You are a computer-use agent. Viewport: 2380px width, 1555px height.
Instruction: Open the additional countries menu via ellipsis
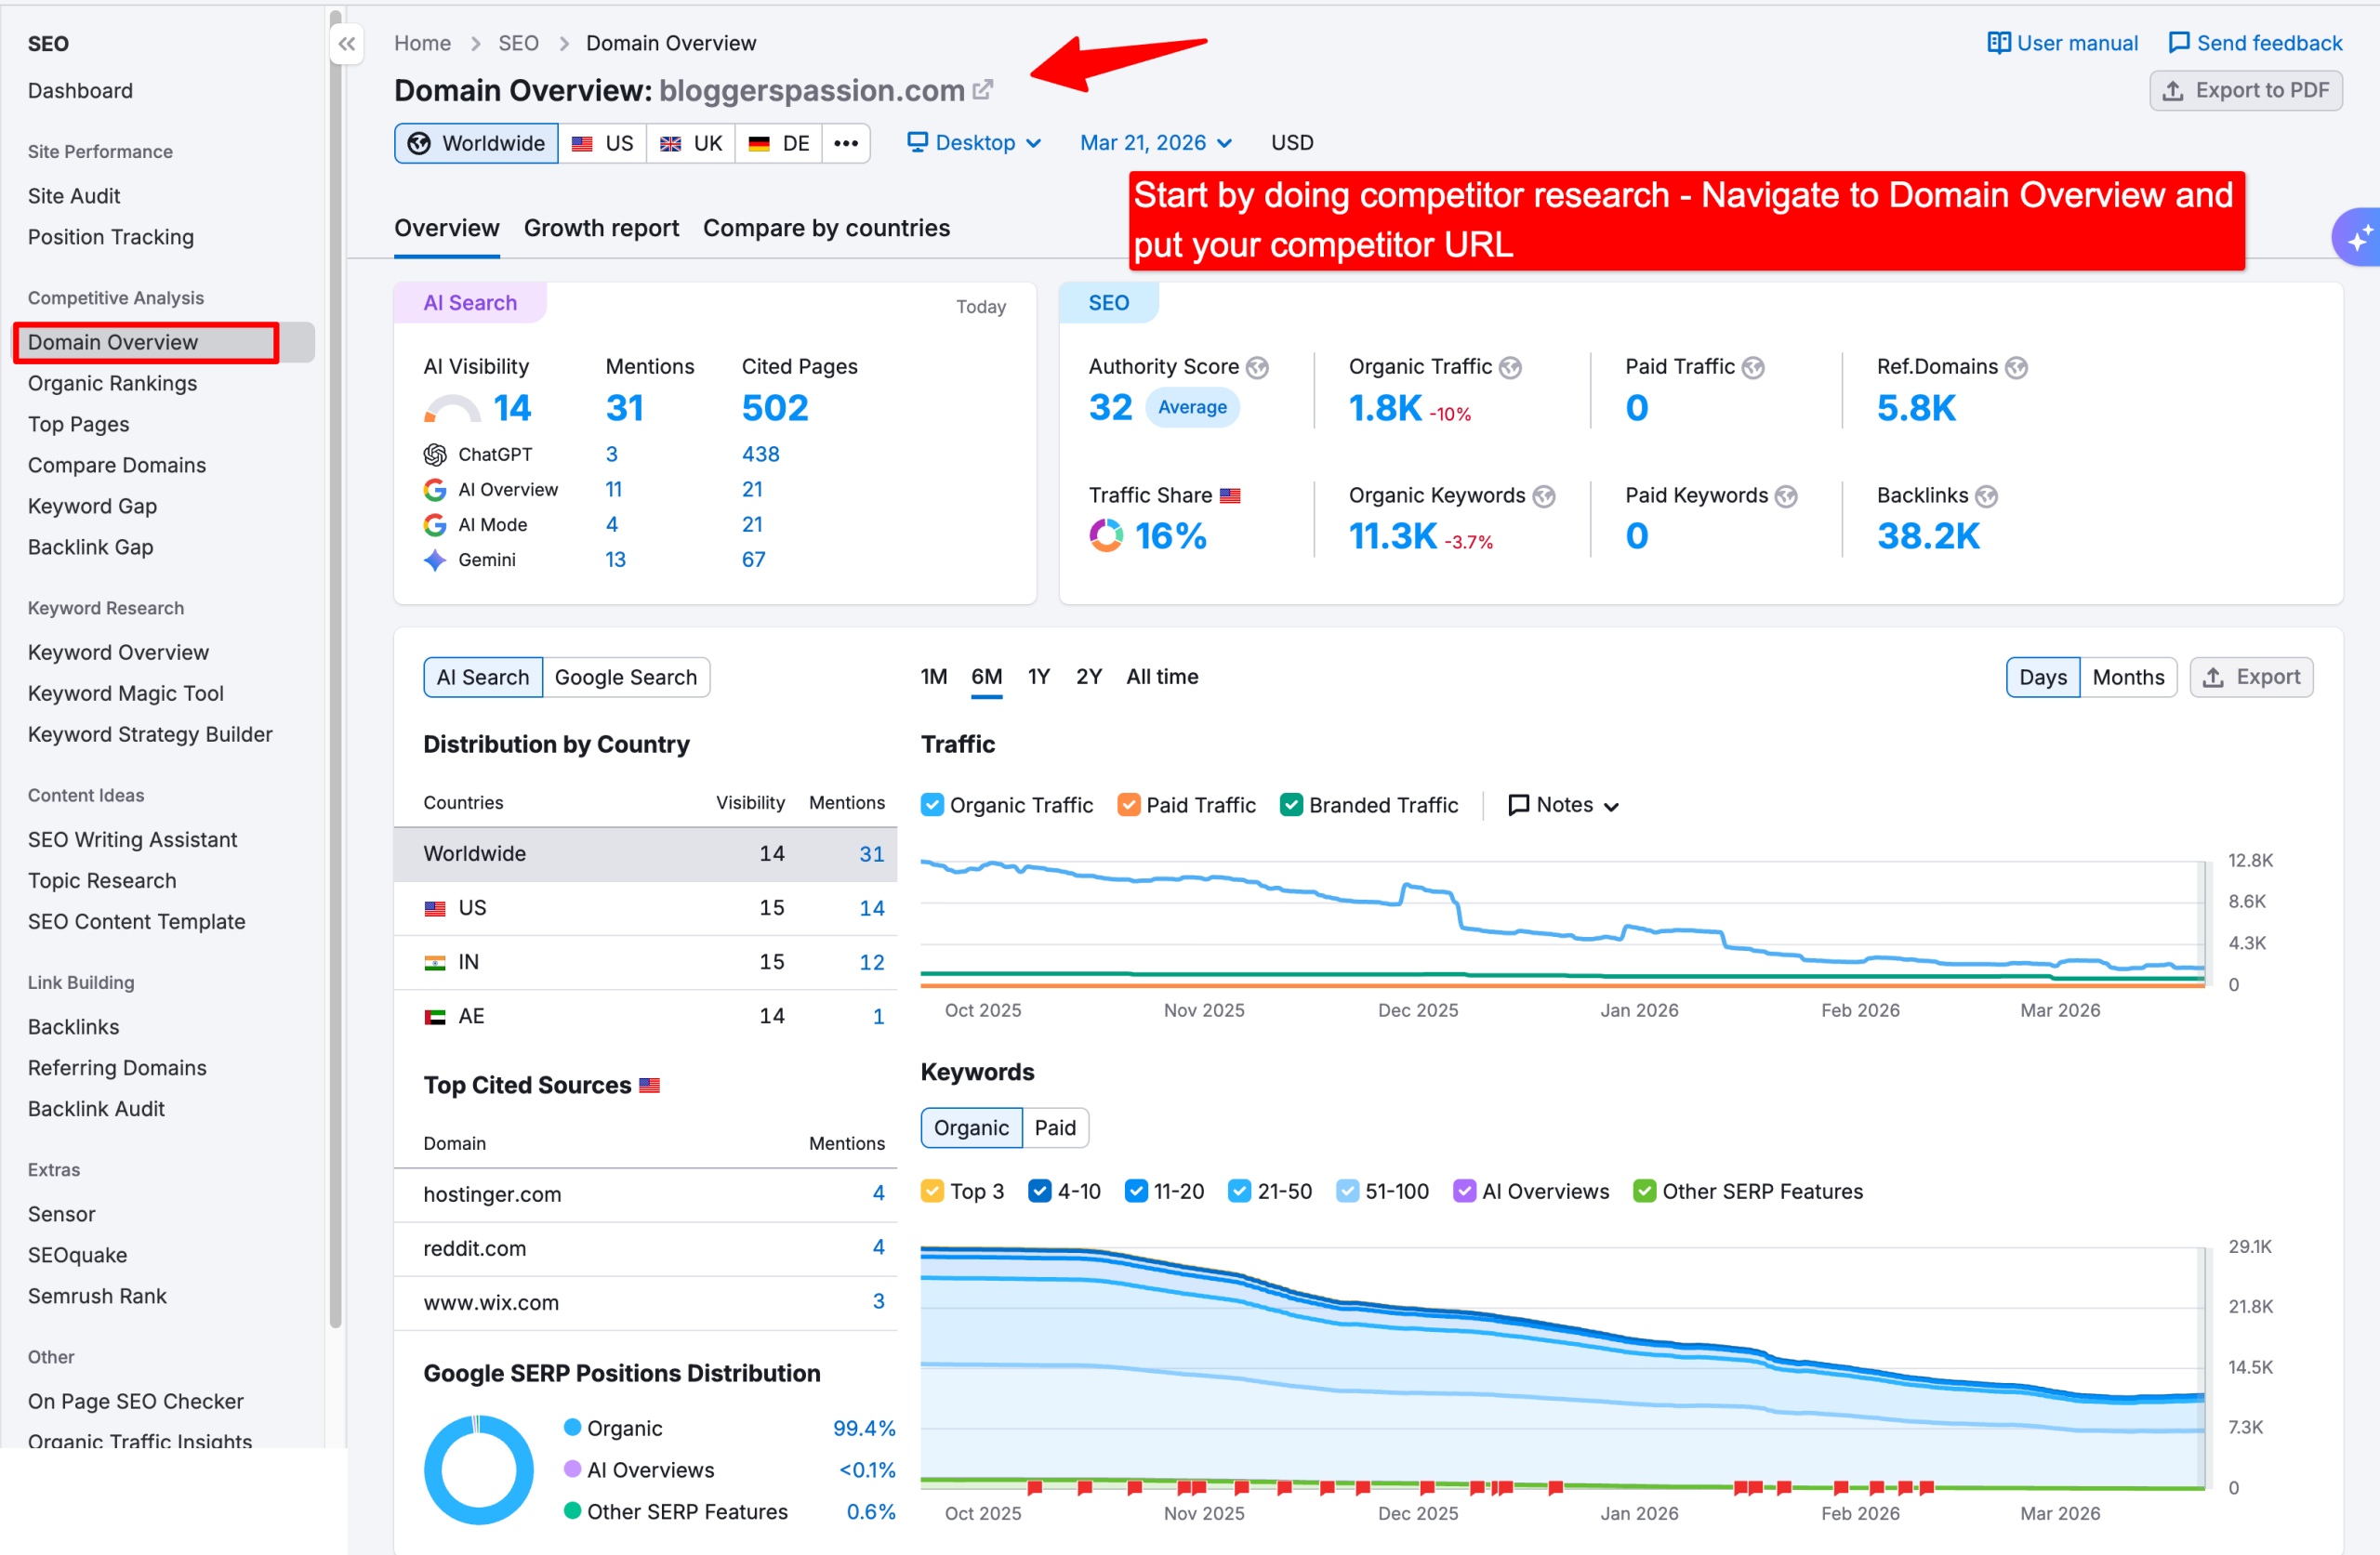846,142
